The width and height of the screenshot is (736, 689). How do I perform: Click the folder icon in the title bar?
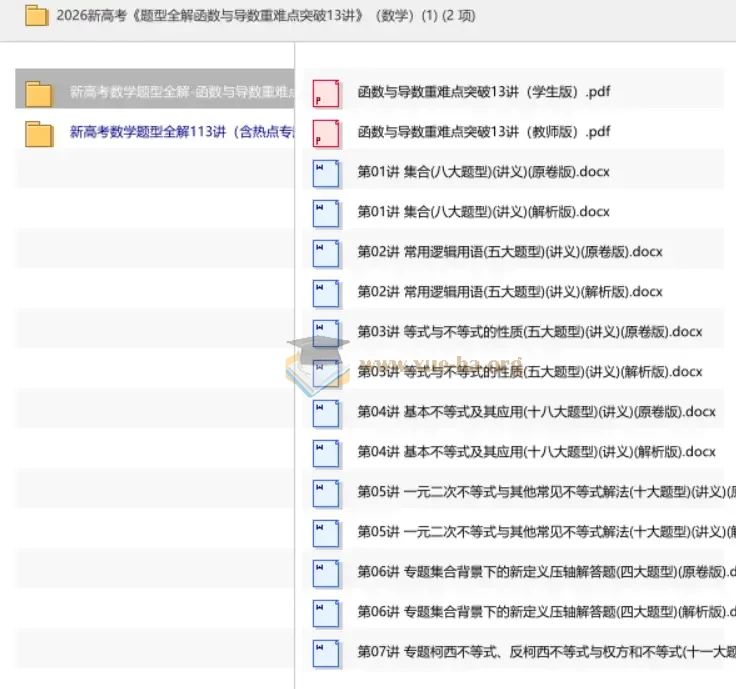[37, 15]
